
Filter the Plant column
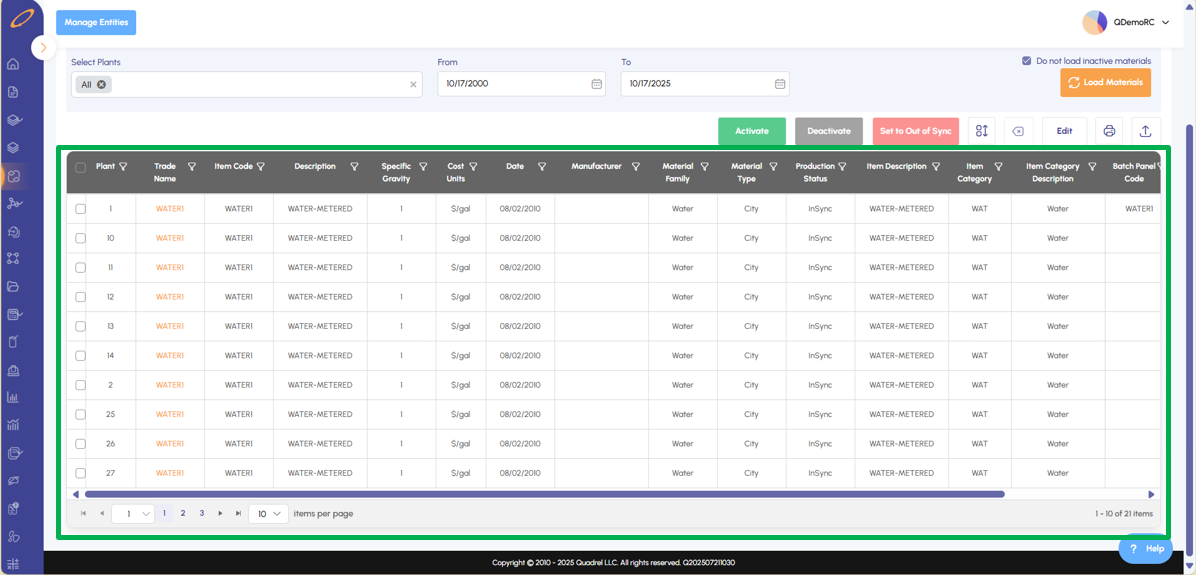[x=124, y=167]
